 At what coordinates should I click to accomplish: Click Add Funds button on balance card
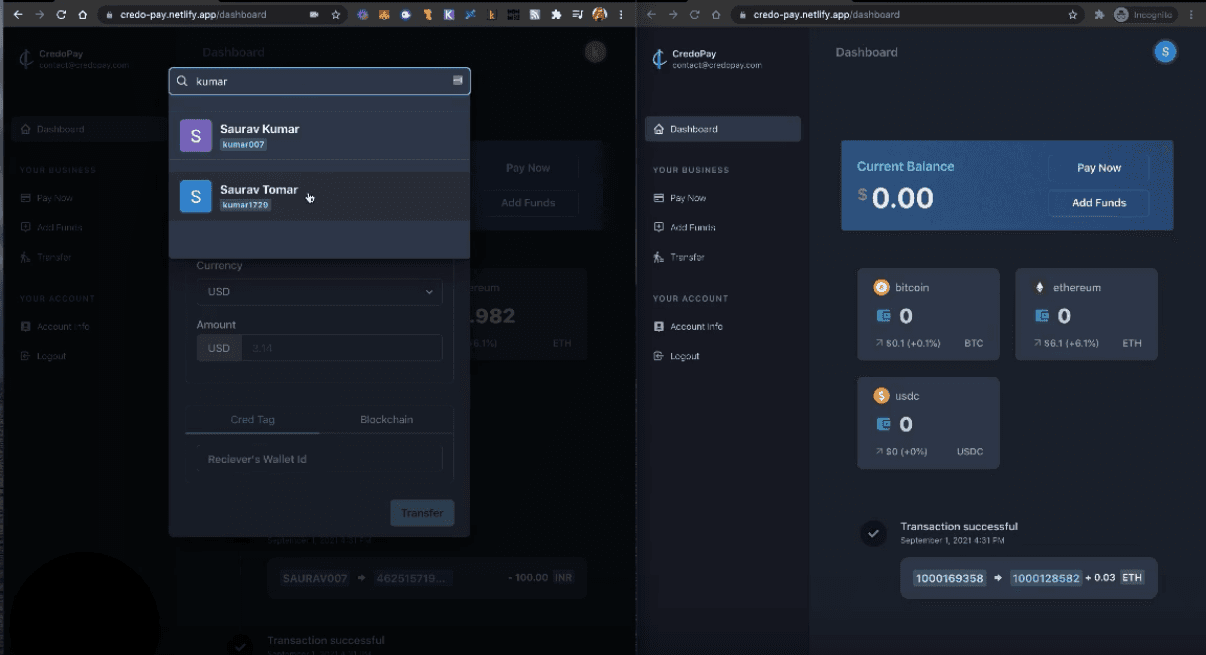tap(1099, 203)
